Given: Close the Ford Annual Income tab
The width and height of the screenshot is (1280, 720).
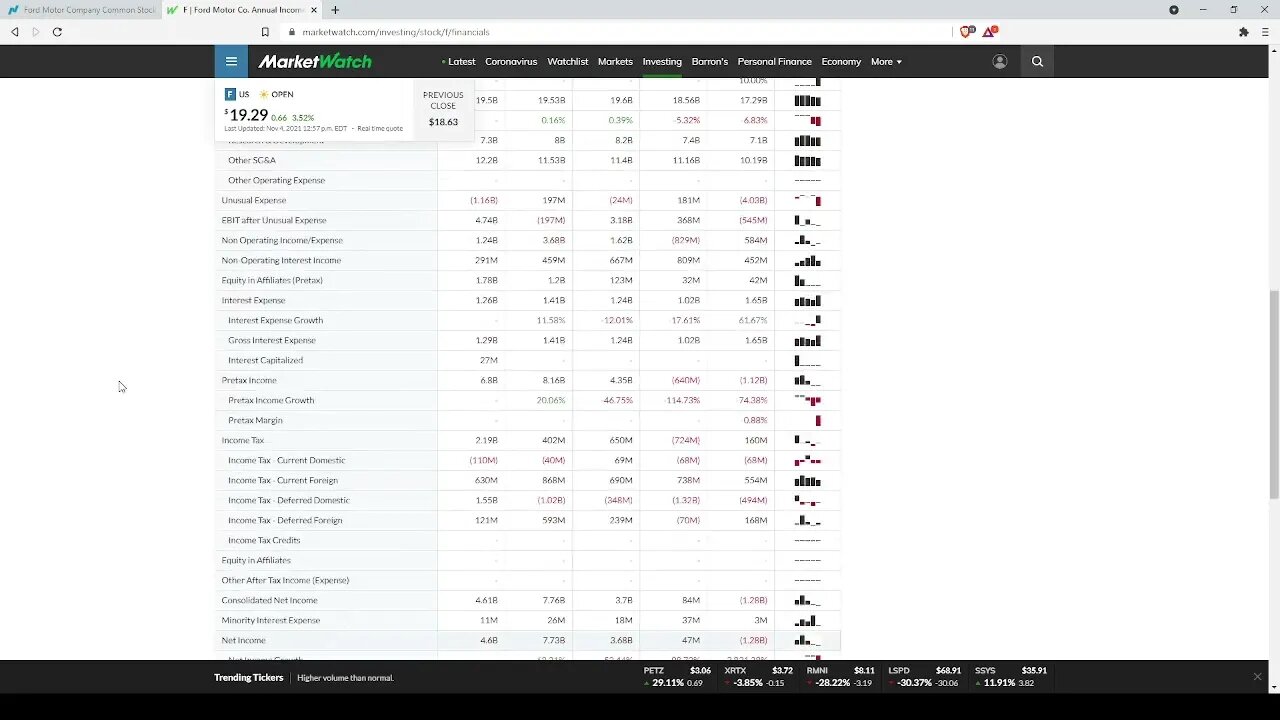Looking at the screenshot, I should point(314,10).
